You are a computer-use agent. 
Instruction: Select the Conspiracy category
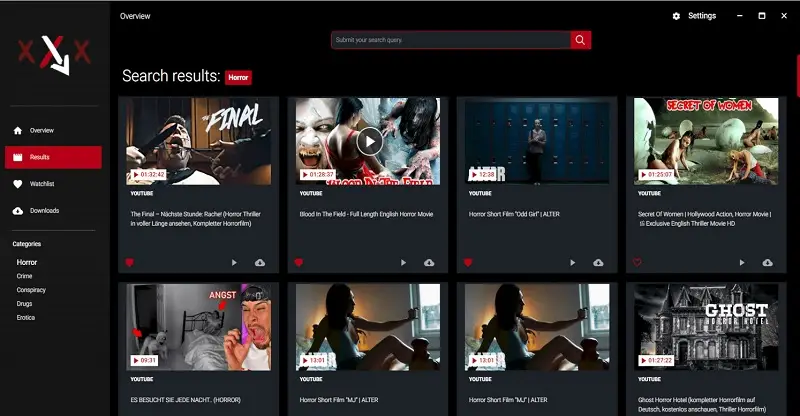click(x=31, y=290)
